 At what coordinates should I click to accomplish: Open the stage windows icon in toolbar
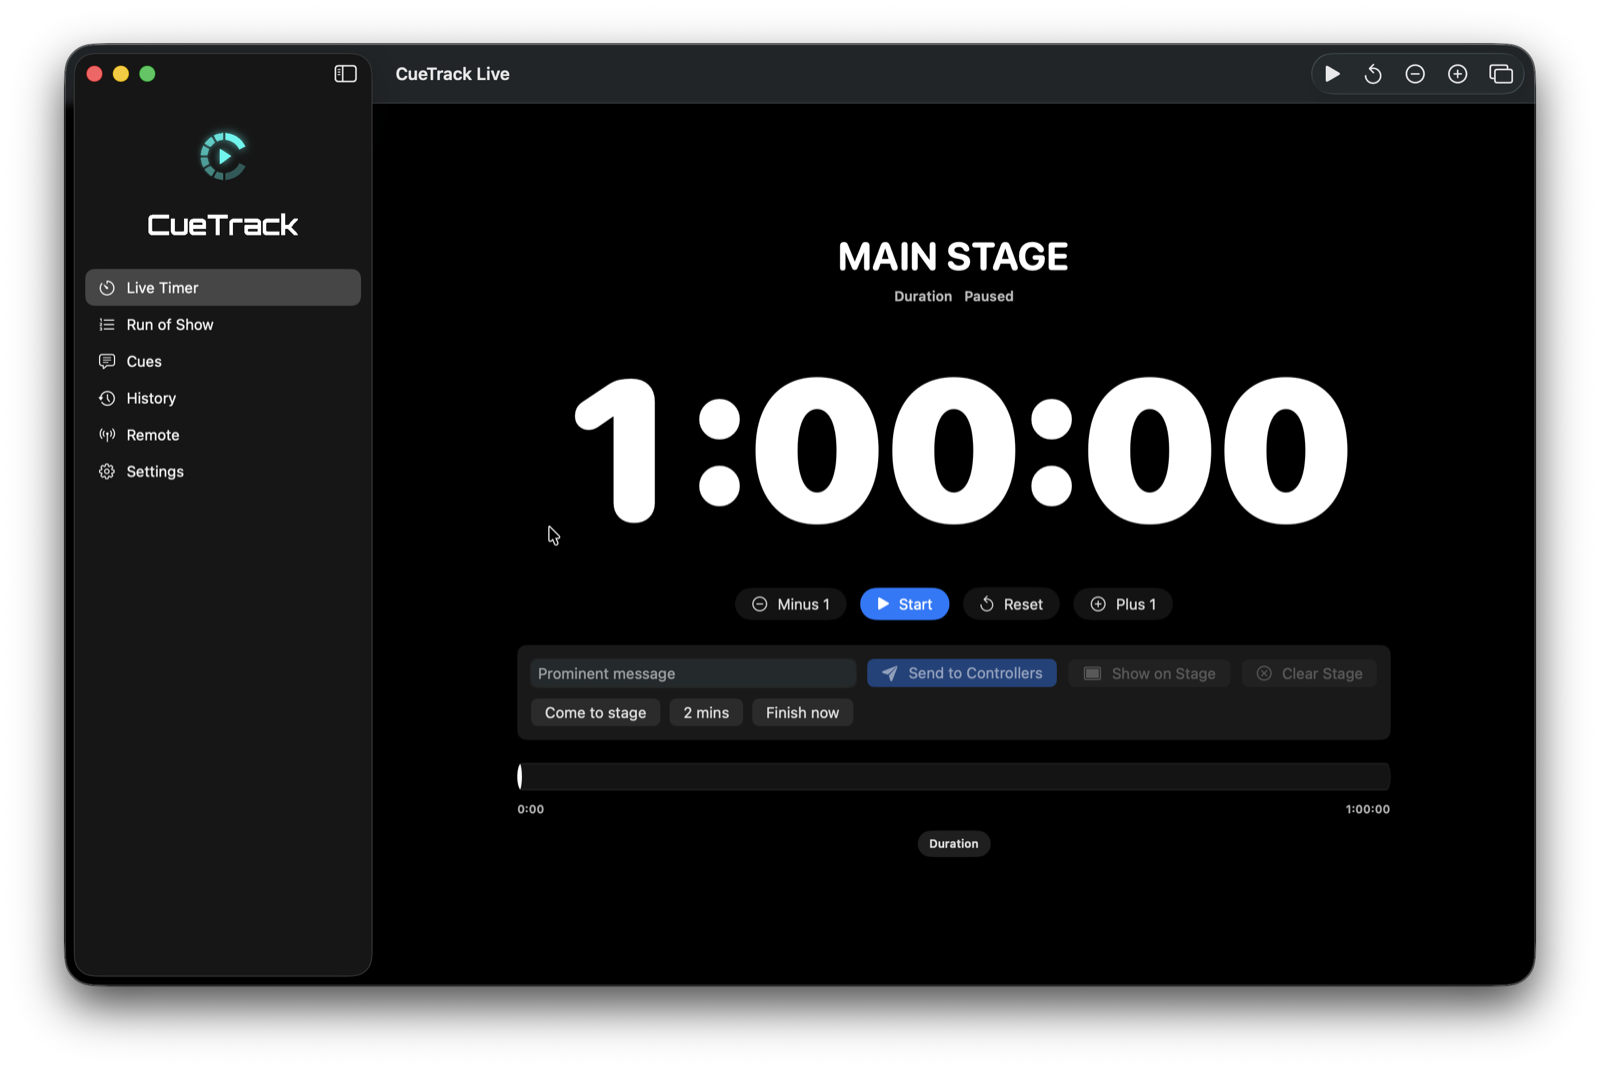pos(1501,74)
